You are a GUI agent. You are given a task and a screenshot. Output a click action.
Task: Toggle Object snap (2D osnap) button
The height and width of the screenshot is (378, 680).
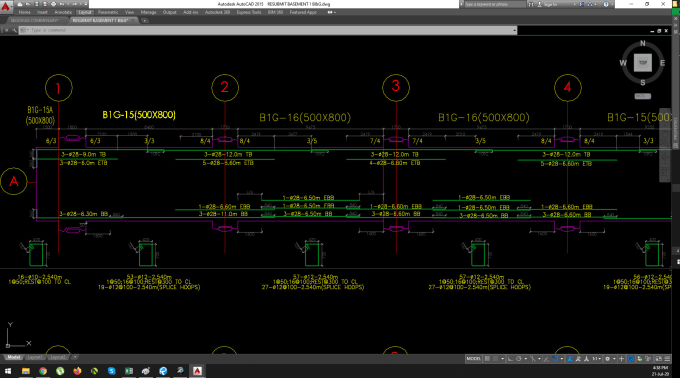555,359
